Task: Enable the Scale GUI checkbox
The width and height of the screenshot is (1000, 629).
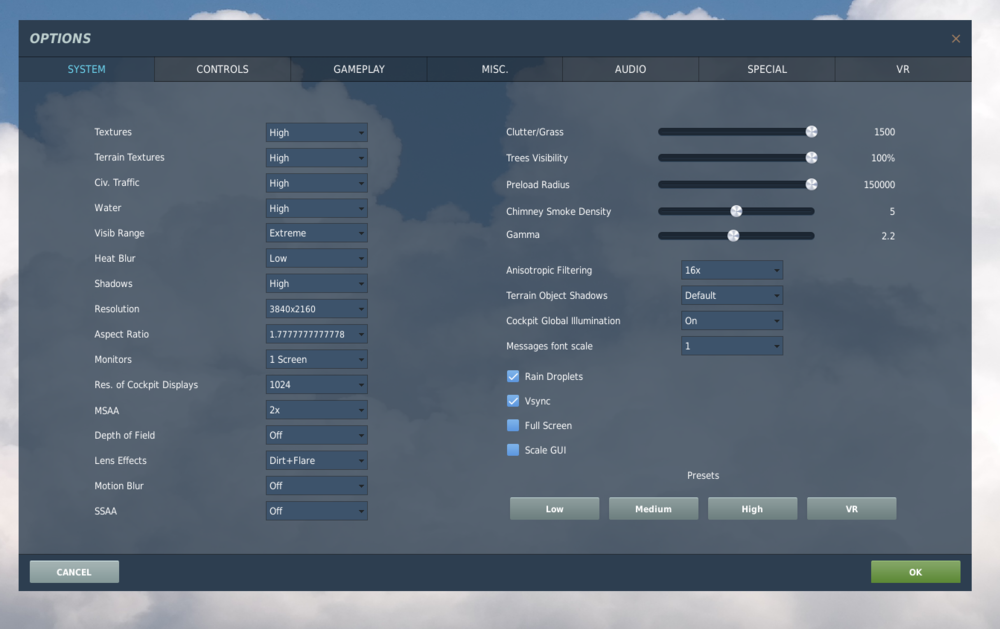Action: tap(513, 450)
